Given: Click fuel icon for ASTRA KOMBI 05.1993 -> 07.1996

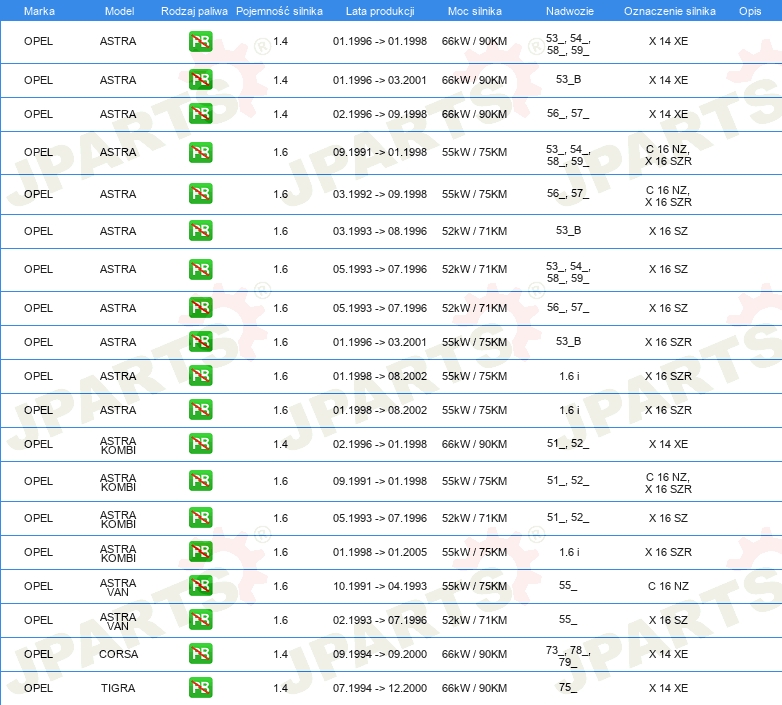Looking at the screenshot, I should point(200,518).
